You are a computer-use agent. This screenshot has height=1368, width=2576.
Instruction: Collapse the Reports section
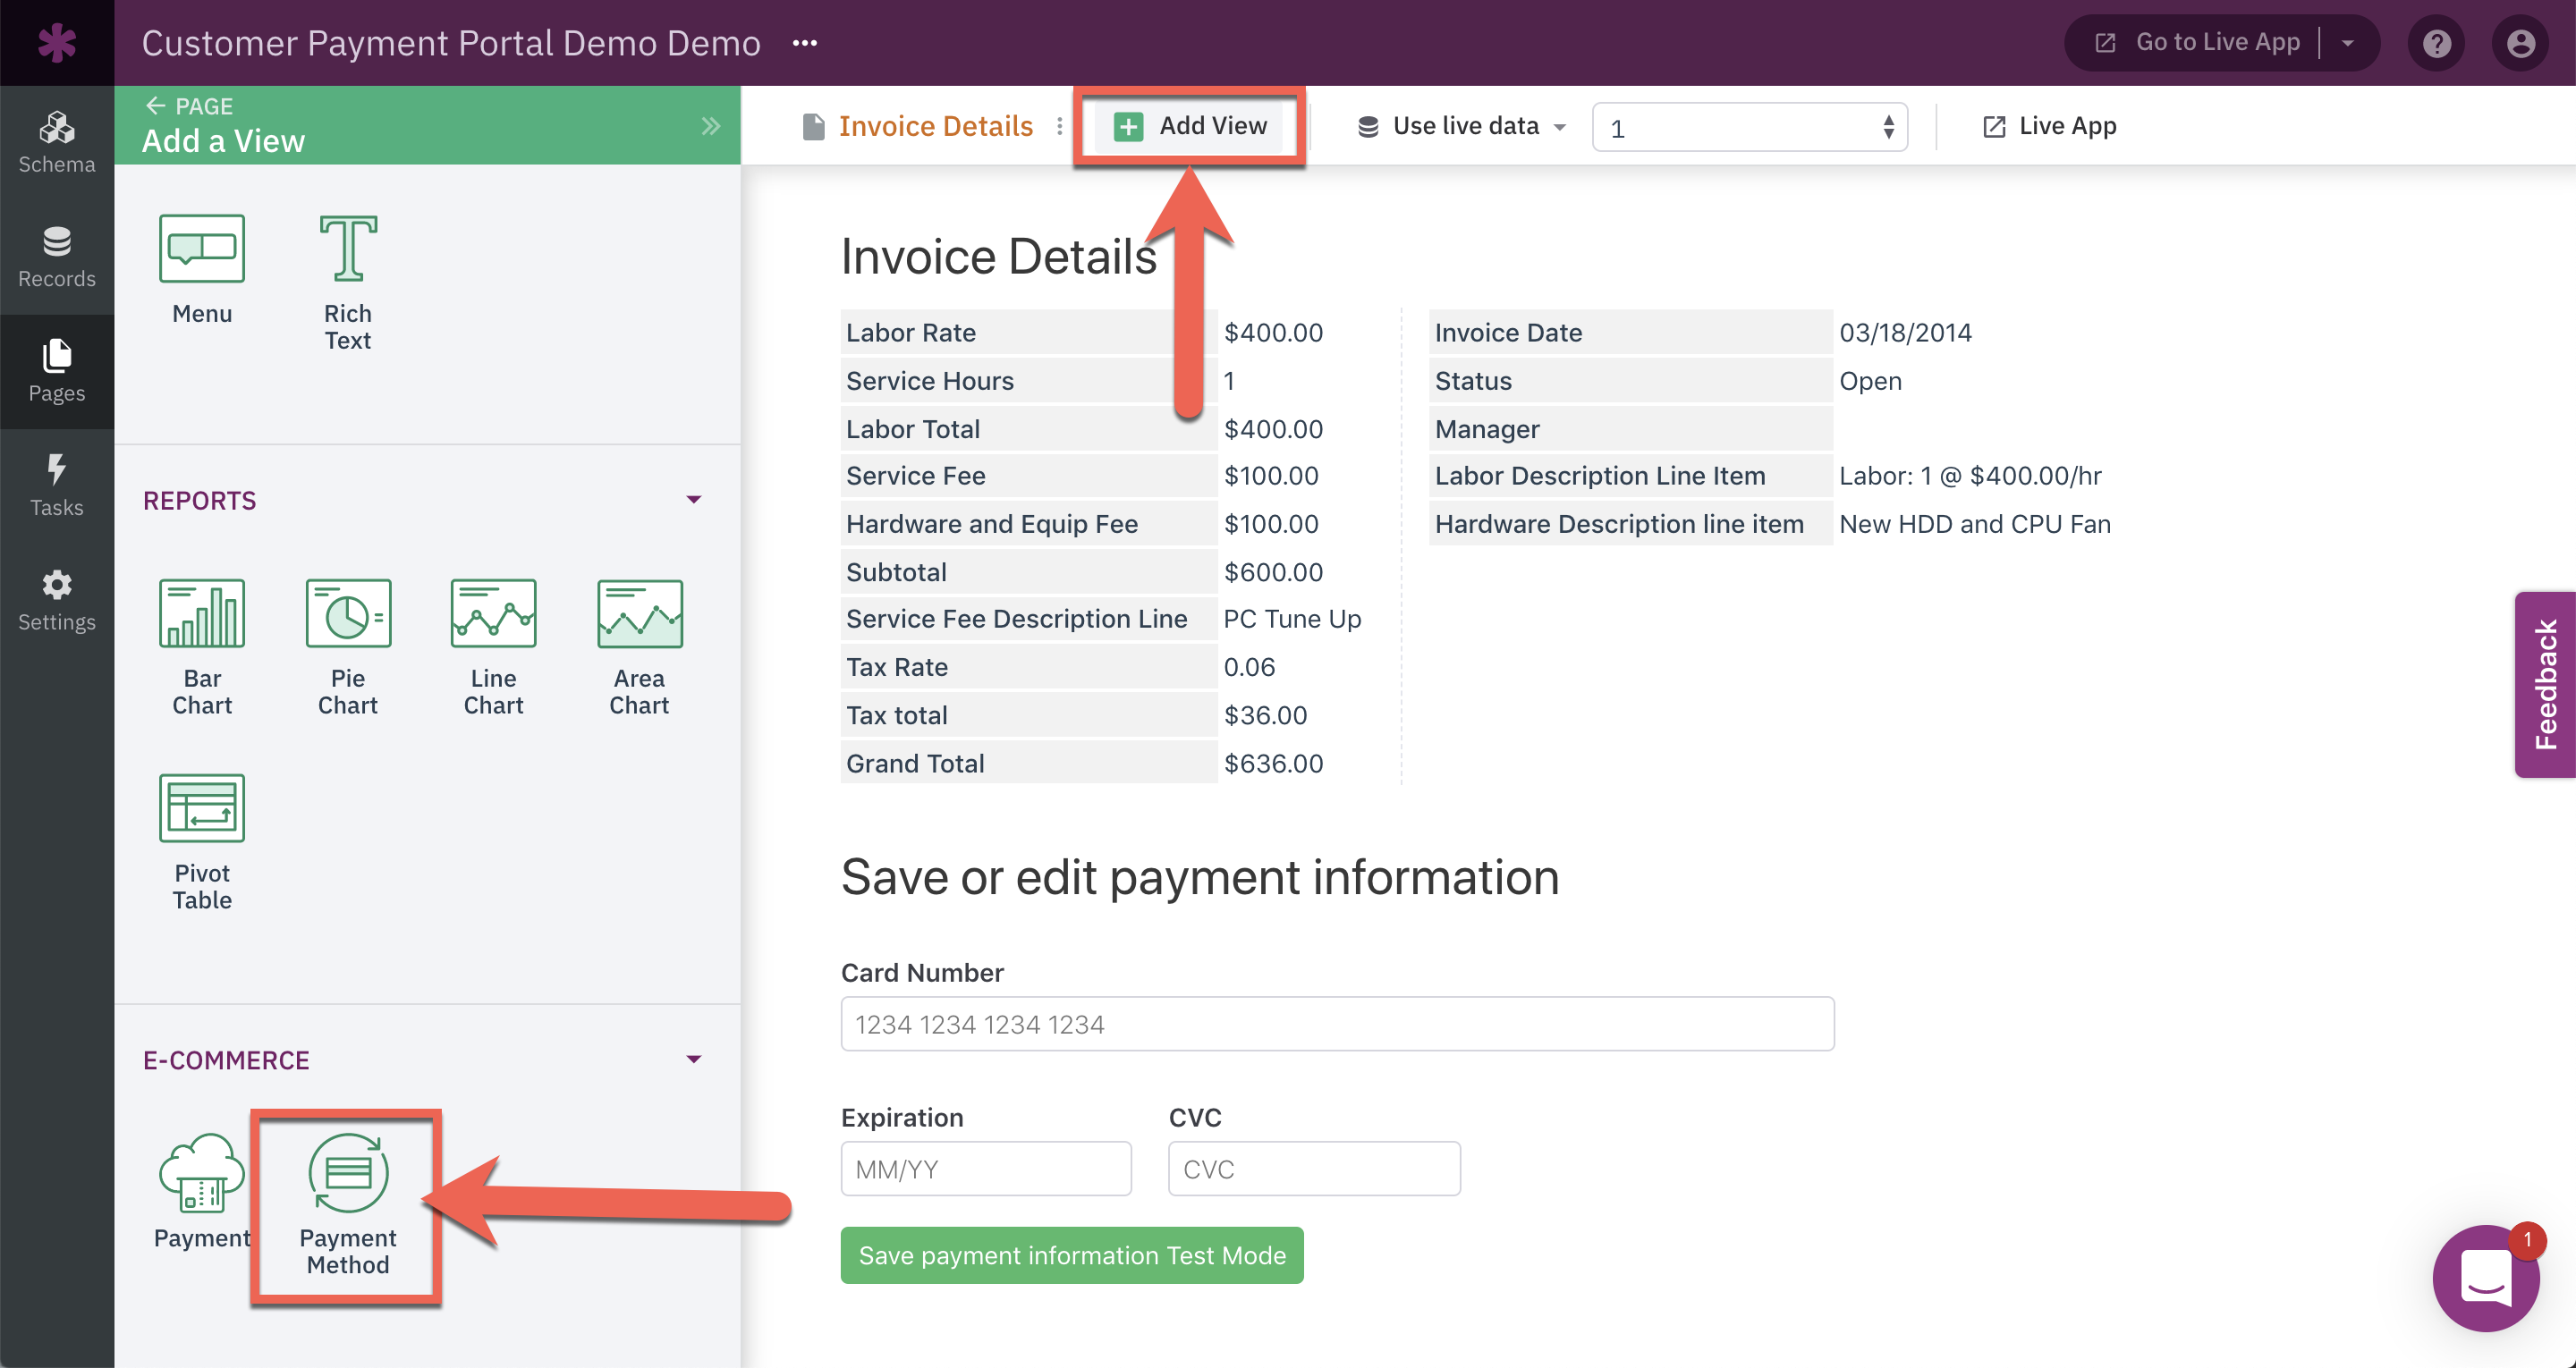693,500
